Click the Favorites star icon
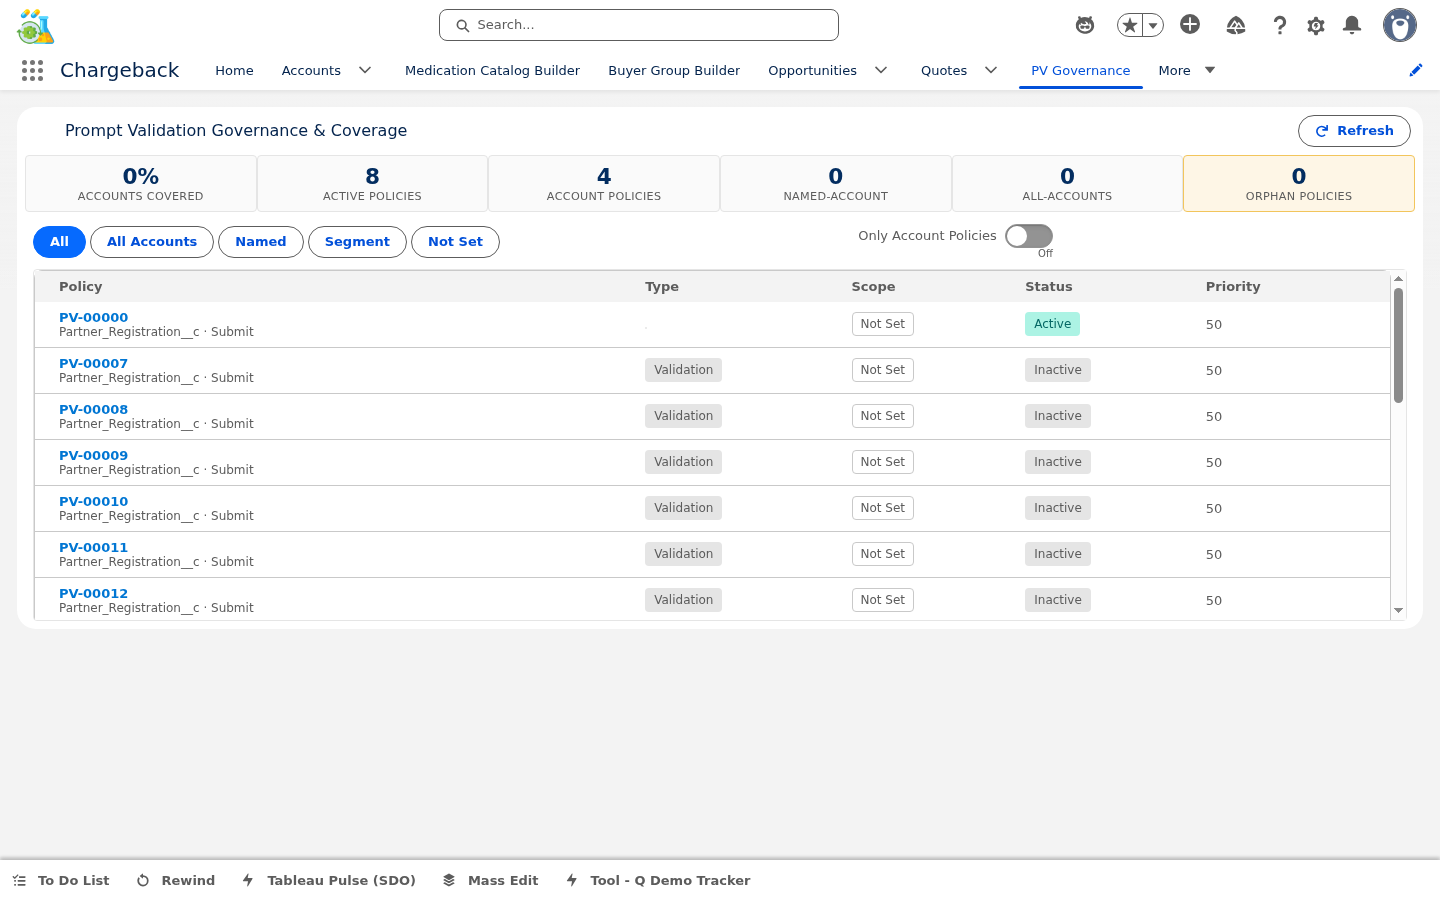 click(x=1130, y=25)
